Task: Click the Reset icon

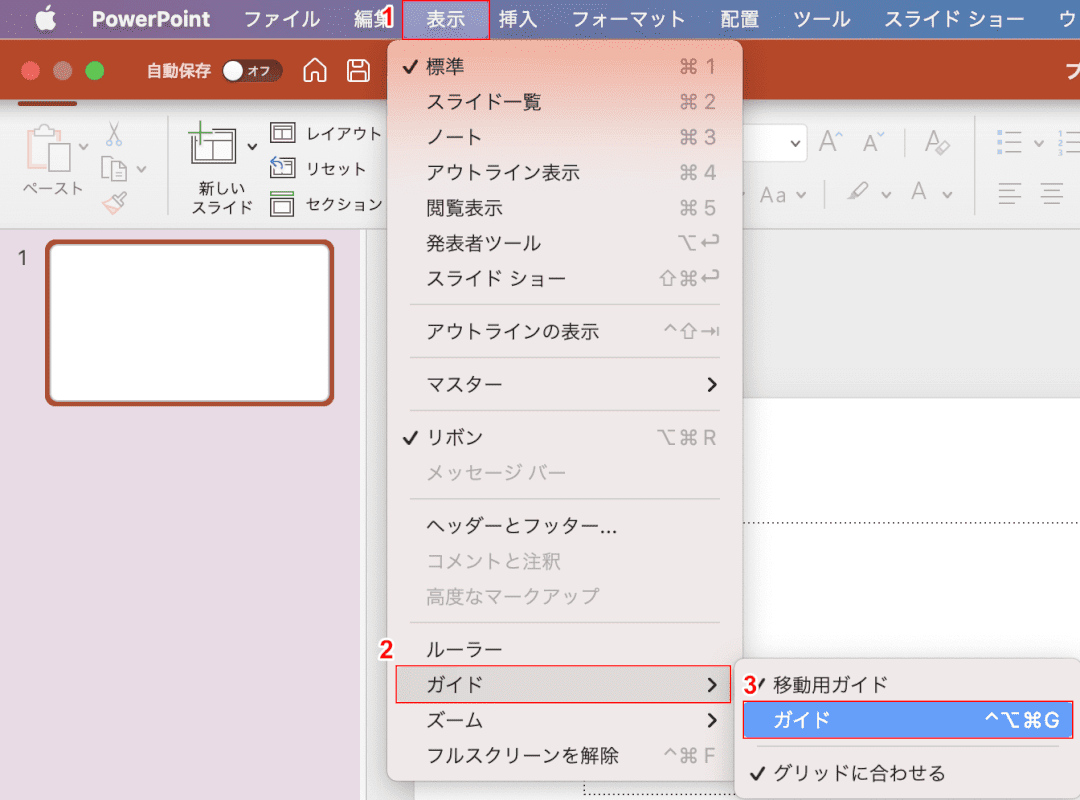Action: pos(282,167)
